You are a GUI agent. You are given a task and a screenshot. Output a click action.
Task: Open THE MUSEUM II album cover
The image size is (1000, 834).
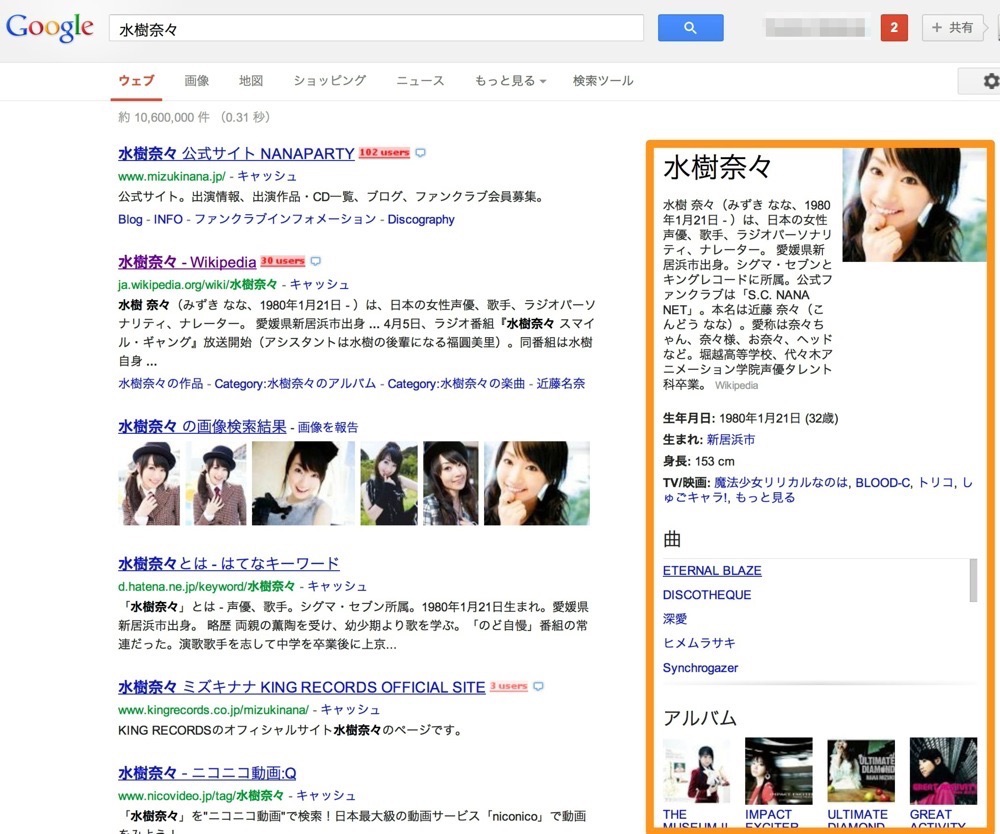tap(696, 772)
